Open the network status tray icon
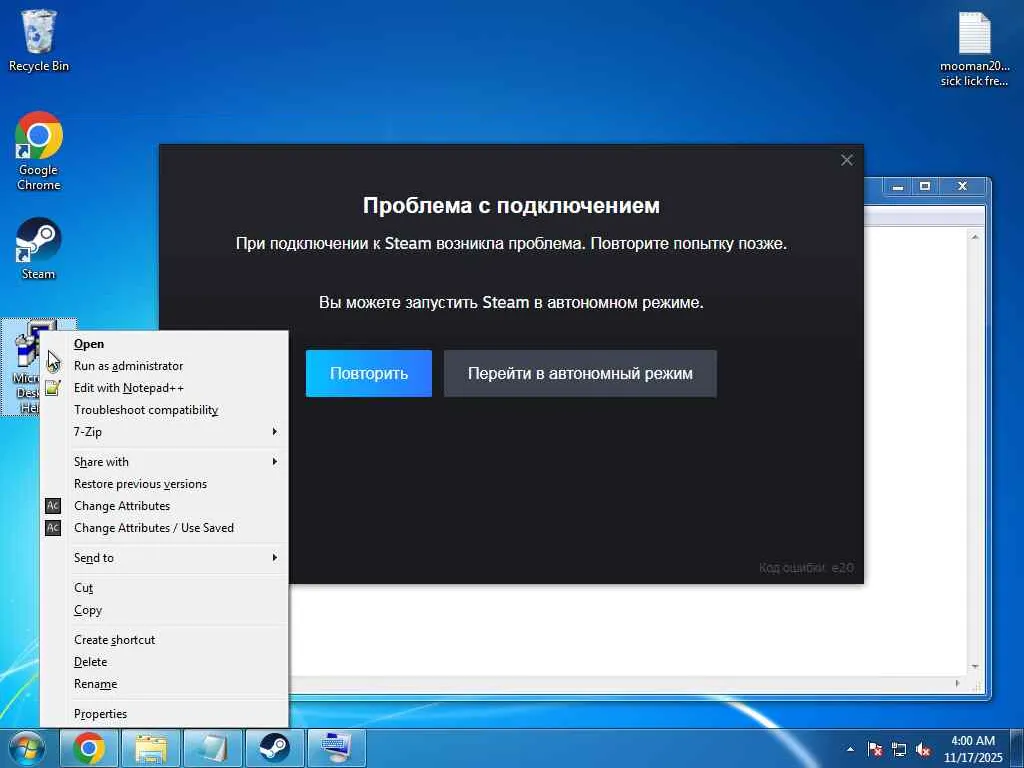This screenshot has height=768, width=1024. (x=899, y=749)
